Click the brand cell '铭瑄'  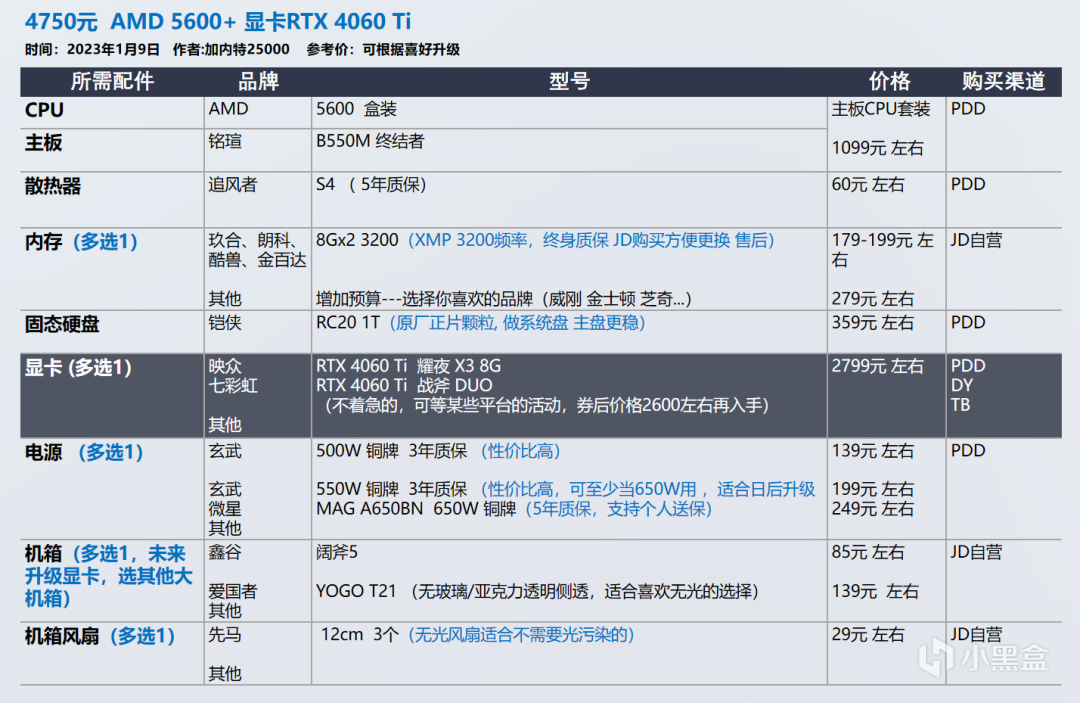(x=225, y=142)
